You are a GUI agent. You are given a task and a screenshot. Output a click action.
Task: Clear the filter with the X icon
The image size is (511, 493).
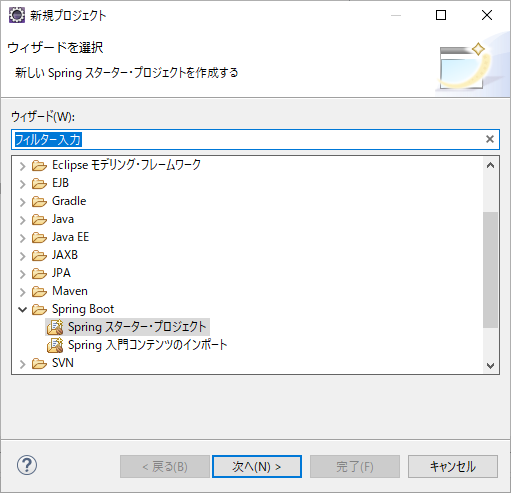pyautogui.click(x=490, y=139)
